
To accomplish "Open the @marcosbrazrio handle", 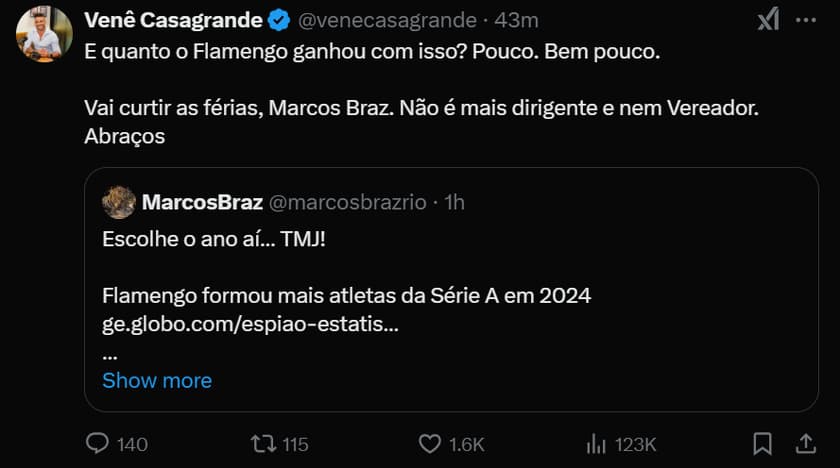I will [x=348, y=202].
